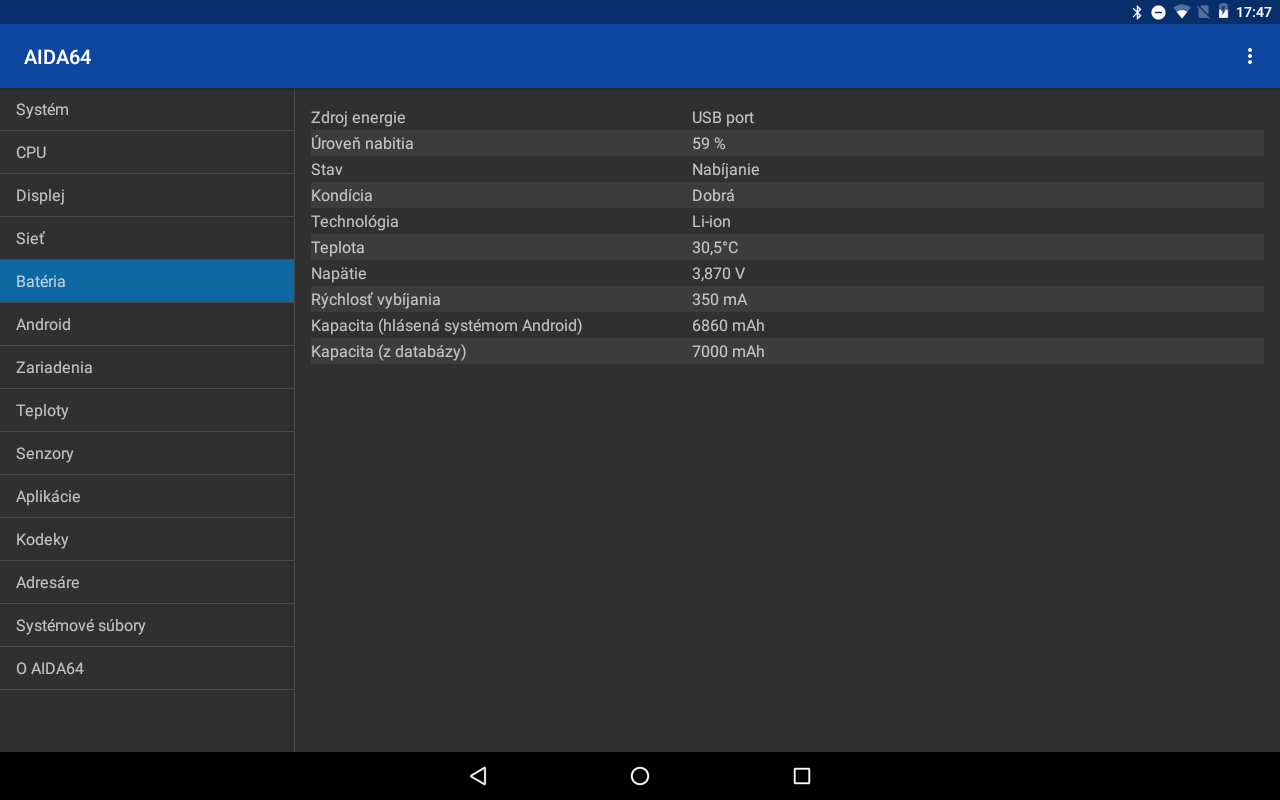Browse the Adresáre section
This screenshot has width=1280, height=800.
pos(147,582)
